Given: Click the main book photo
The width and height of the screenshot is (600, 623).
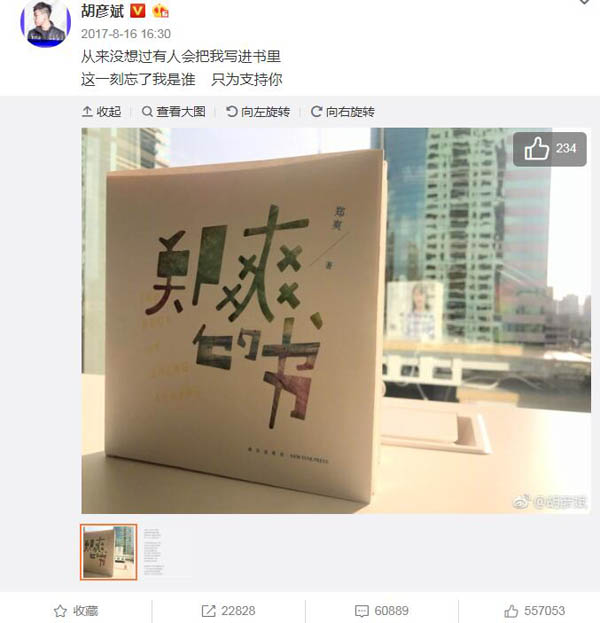Looking at the screenshot, I should pos(336,321).
